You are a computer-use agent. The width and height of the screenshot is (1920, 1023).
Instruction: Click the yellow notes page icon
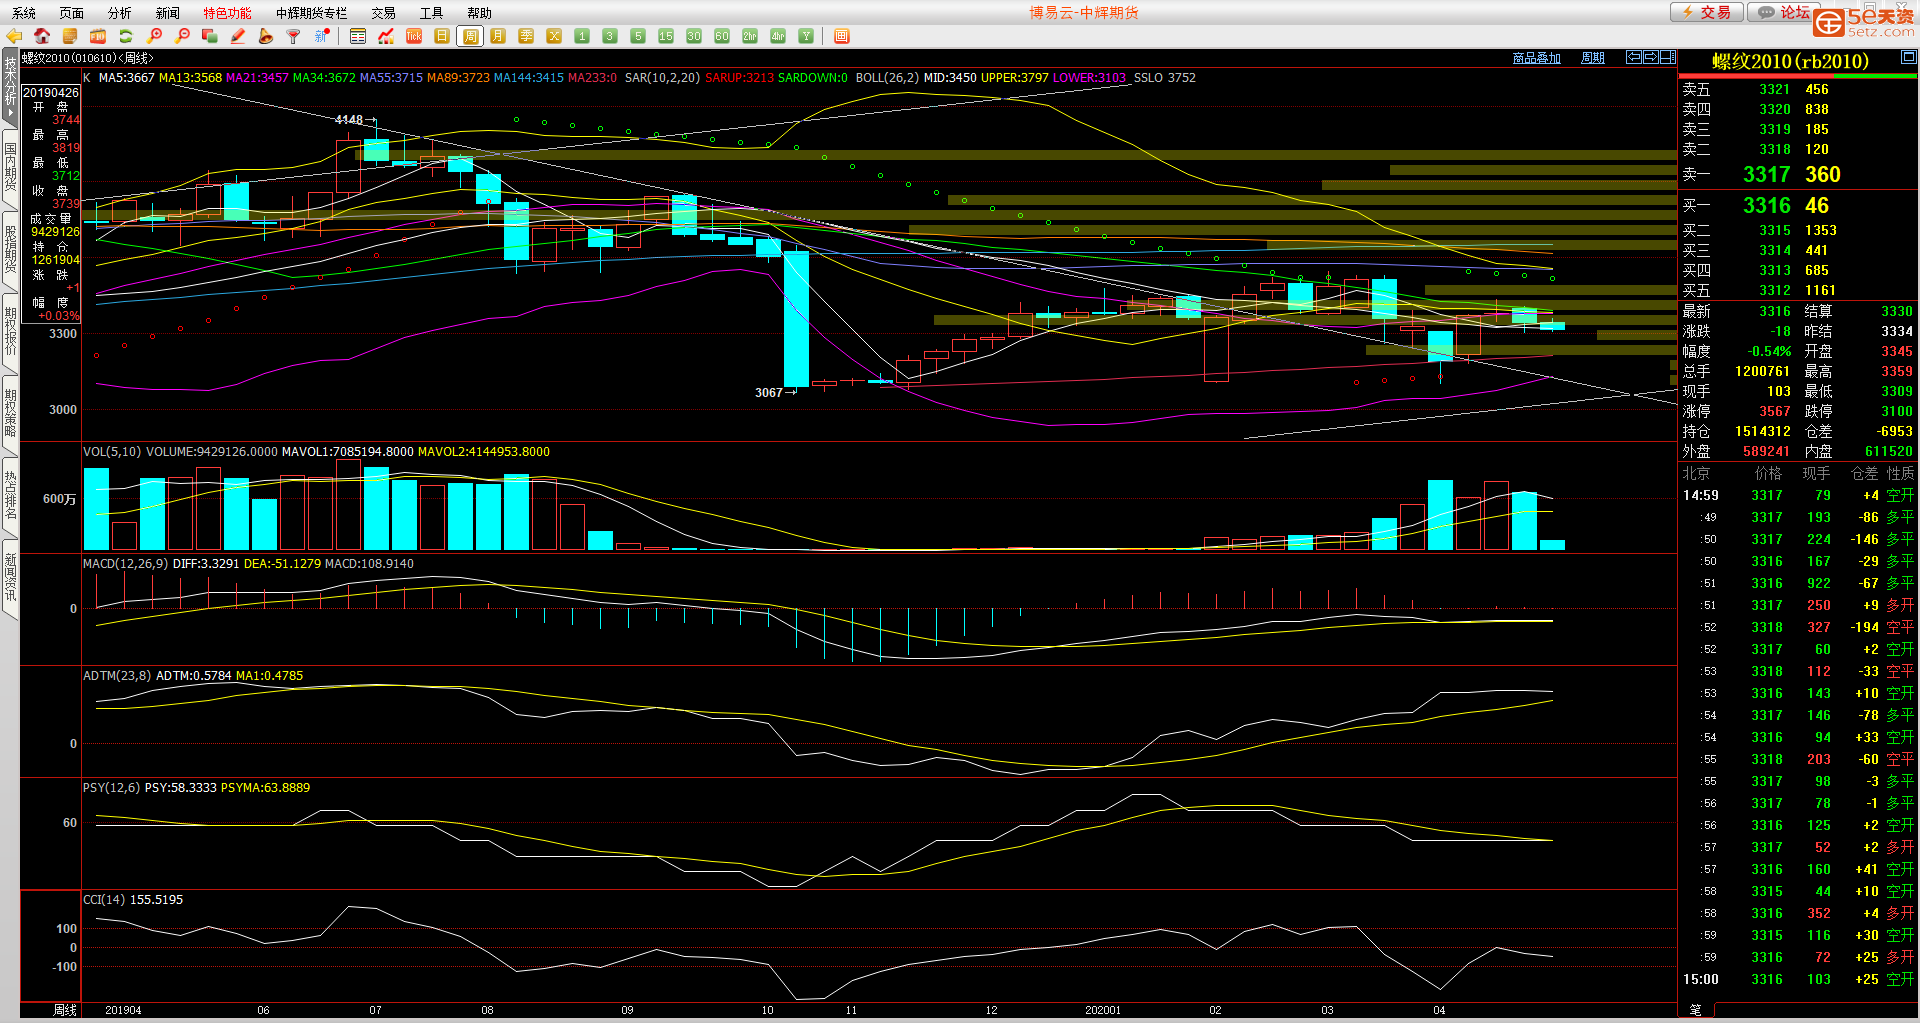[70, 36]
